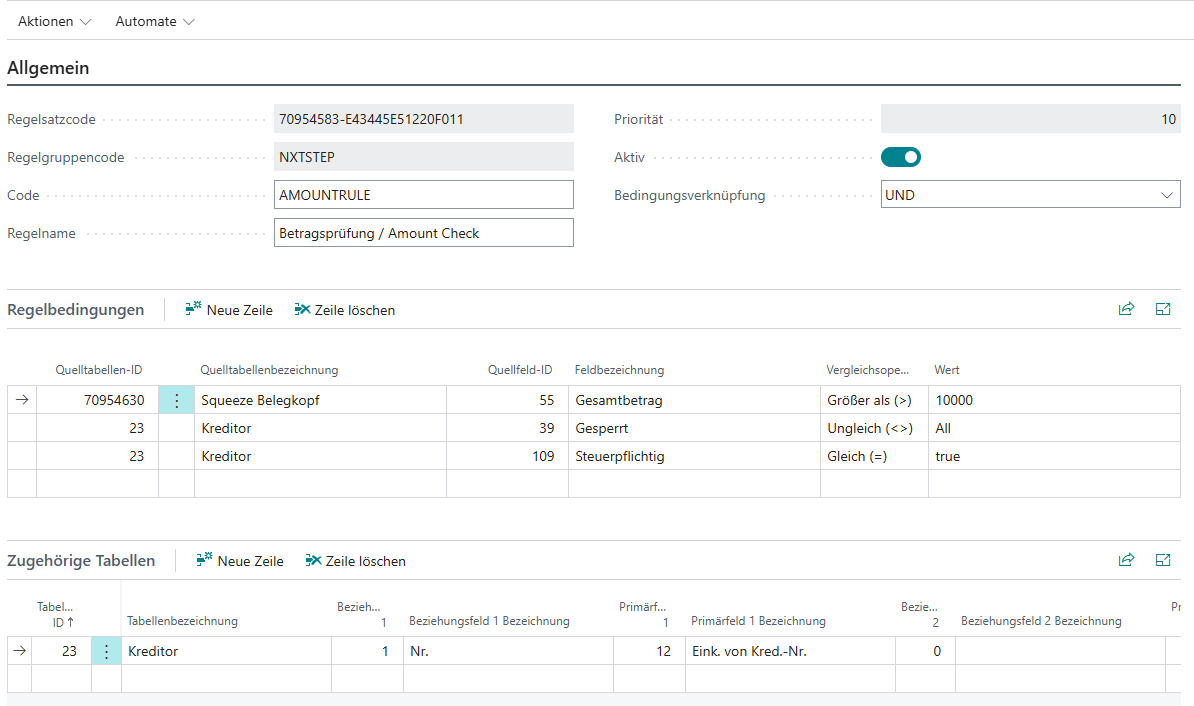The height and width of the screenshot is (706, 1194).
Task: Expand Regelbedingungen section to full view
Action: tap(1163, 310)
